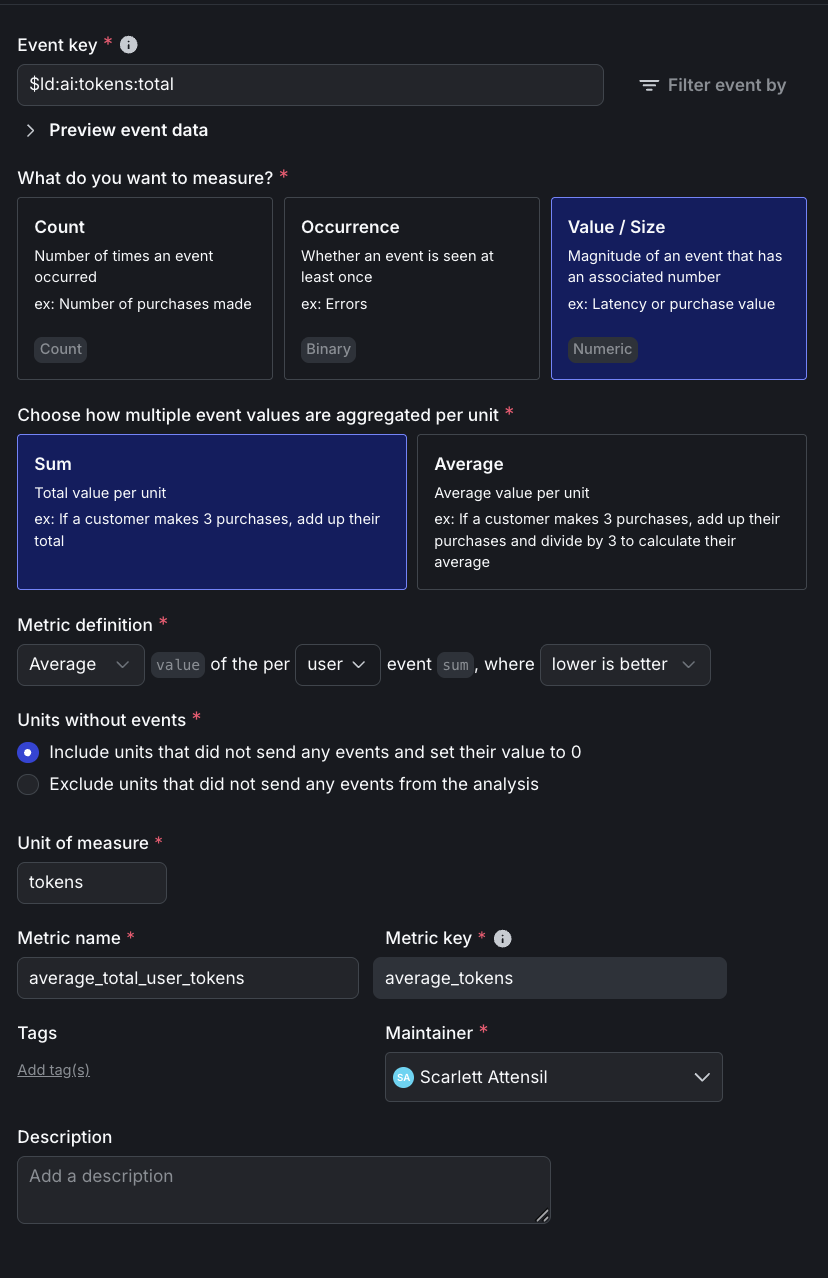Open the Maintainer dropdown
Screen dimensions: 828x1278
tap(553, 1077)
